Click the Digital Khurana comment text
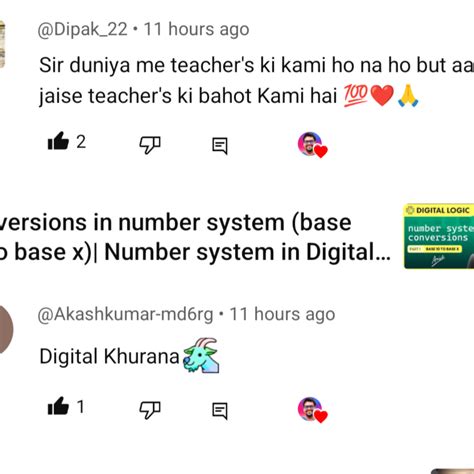The width and height of the screenshot is (474, 474). (110, 356)
